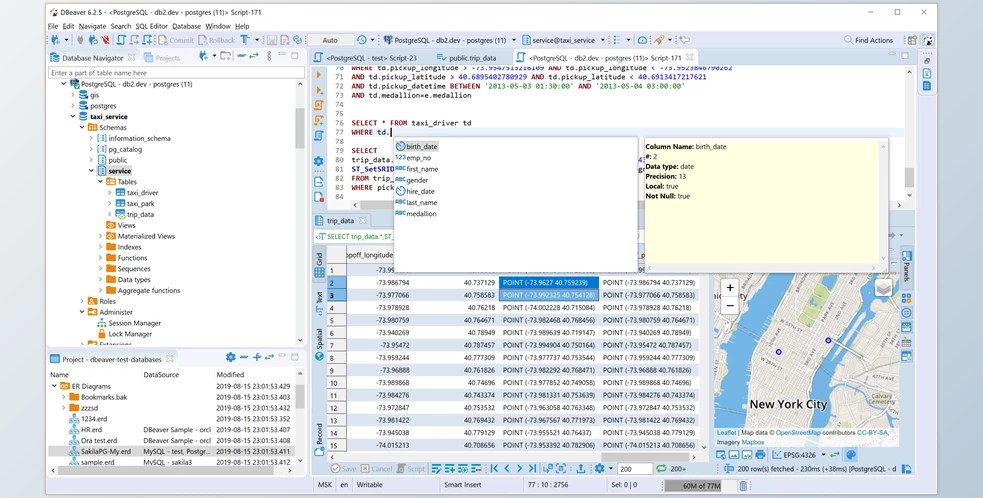Screen dimensions: 983x498
Task: Expand the Roles node
Action: tap(81, 302)
